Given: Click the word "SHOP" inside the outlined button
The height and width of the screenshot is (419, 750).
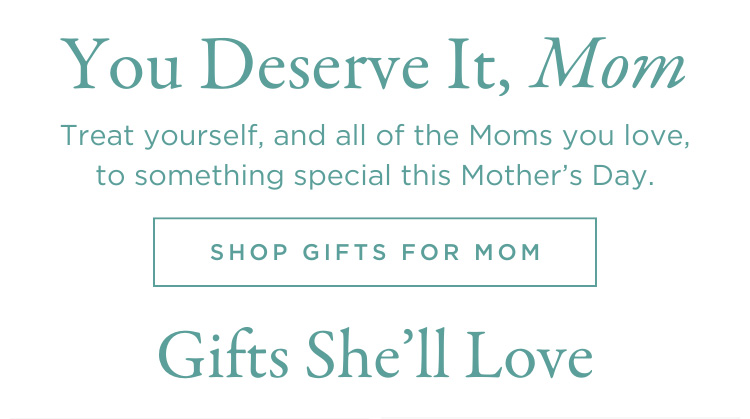Looking at the screenshot, I should (249, 252).
